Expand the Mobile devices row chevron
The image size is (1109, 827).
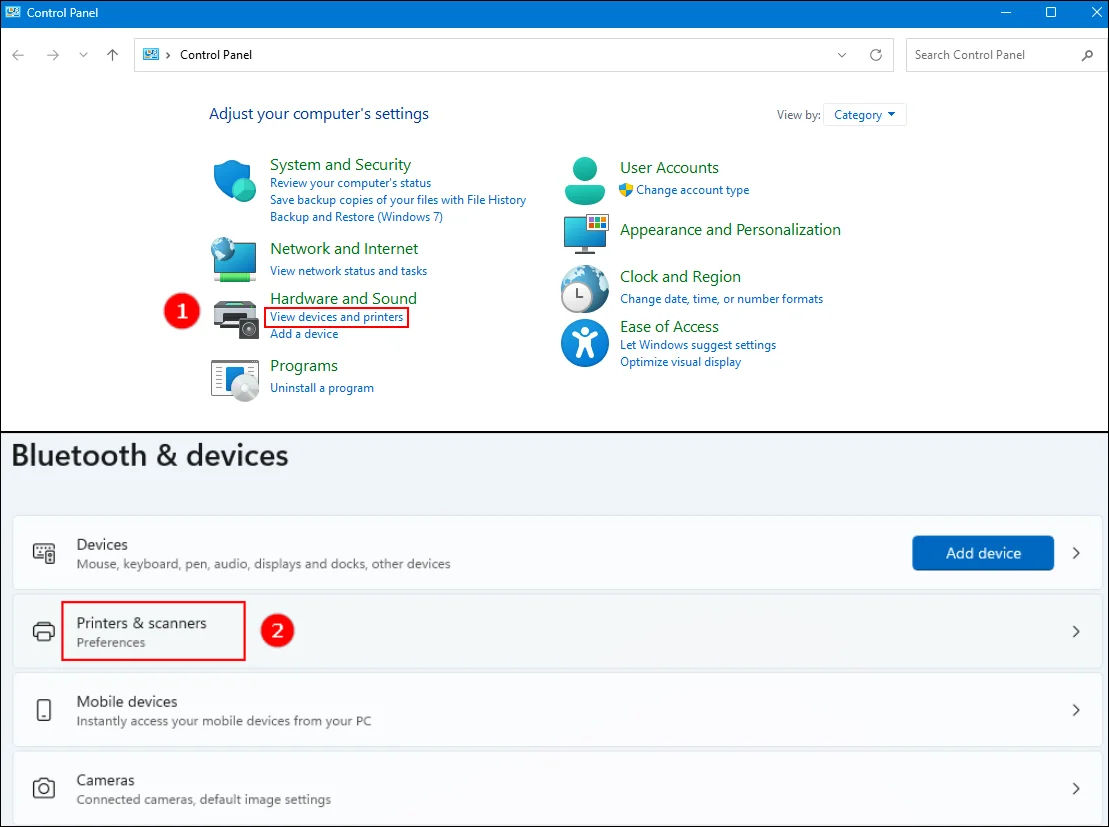point(1076,710)
